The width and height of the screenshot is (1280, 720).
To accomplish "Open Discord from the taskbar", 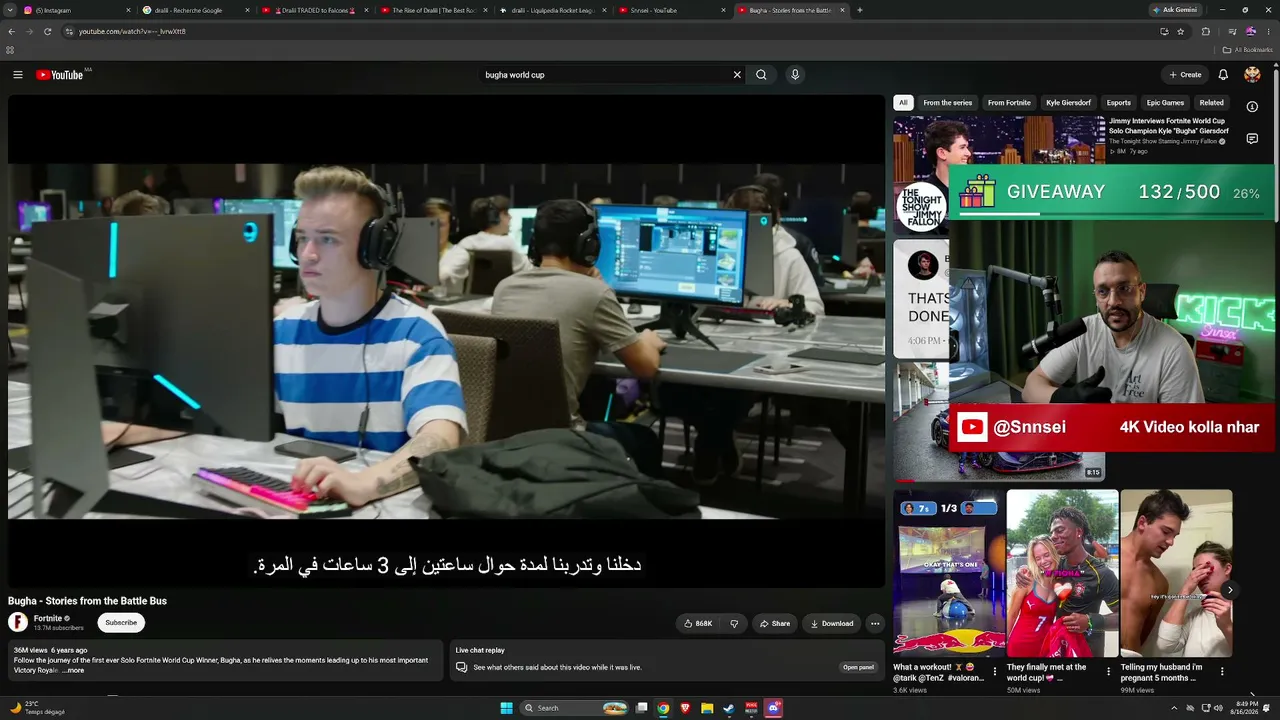I will pos(773,708).
